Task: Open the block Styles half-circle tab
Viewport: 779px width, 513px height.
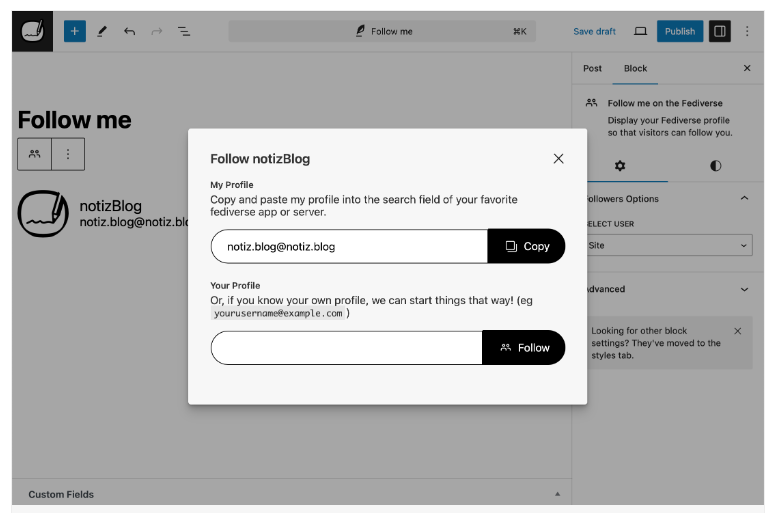Action: click(715, 166)
